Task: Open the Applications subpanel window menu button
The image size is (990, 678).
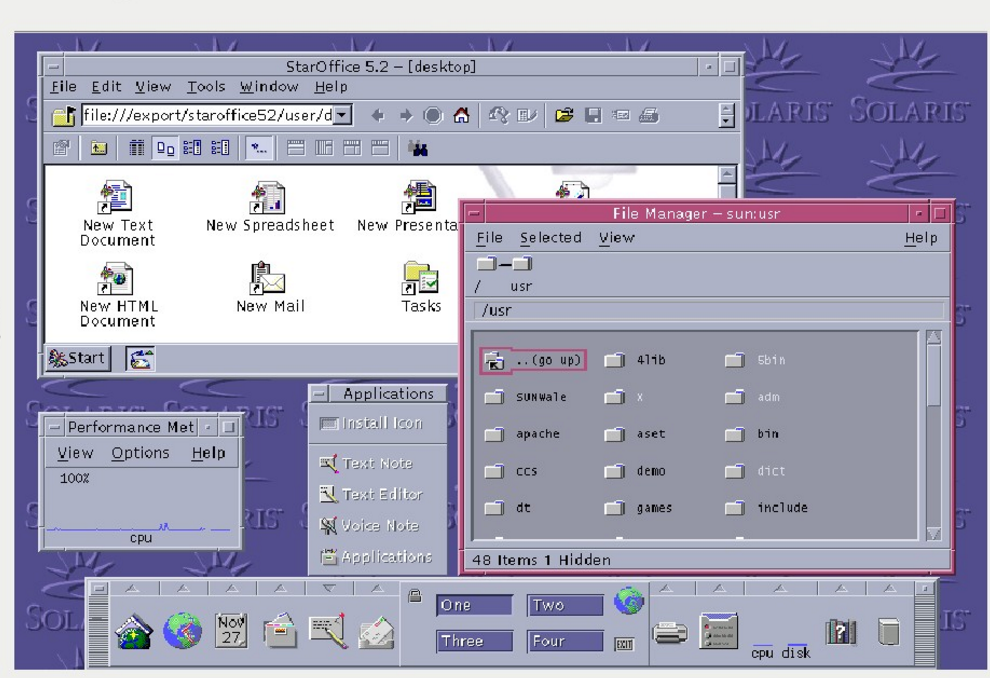Action: click(x=319, y=394)
